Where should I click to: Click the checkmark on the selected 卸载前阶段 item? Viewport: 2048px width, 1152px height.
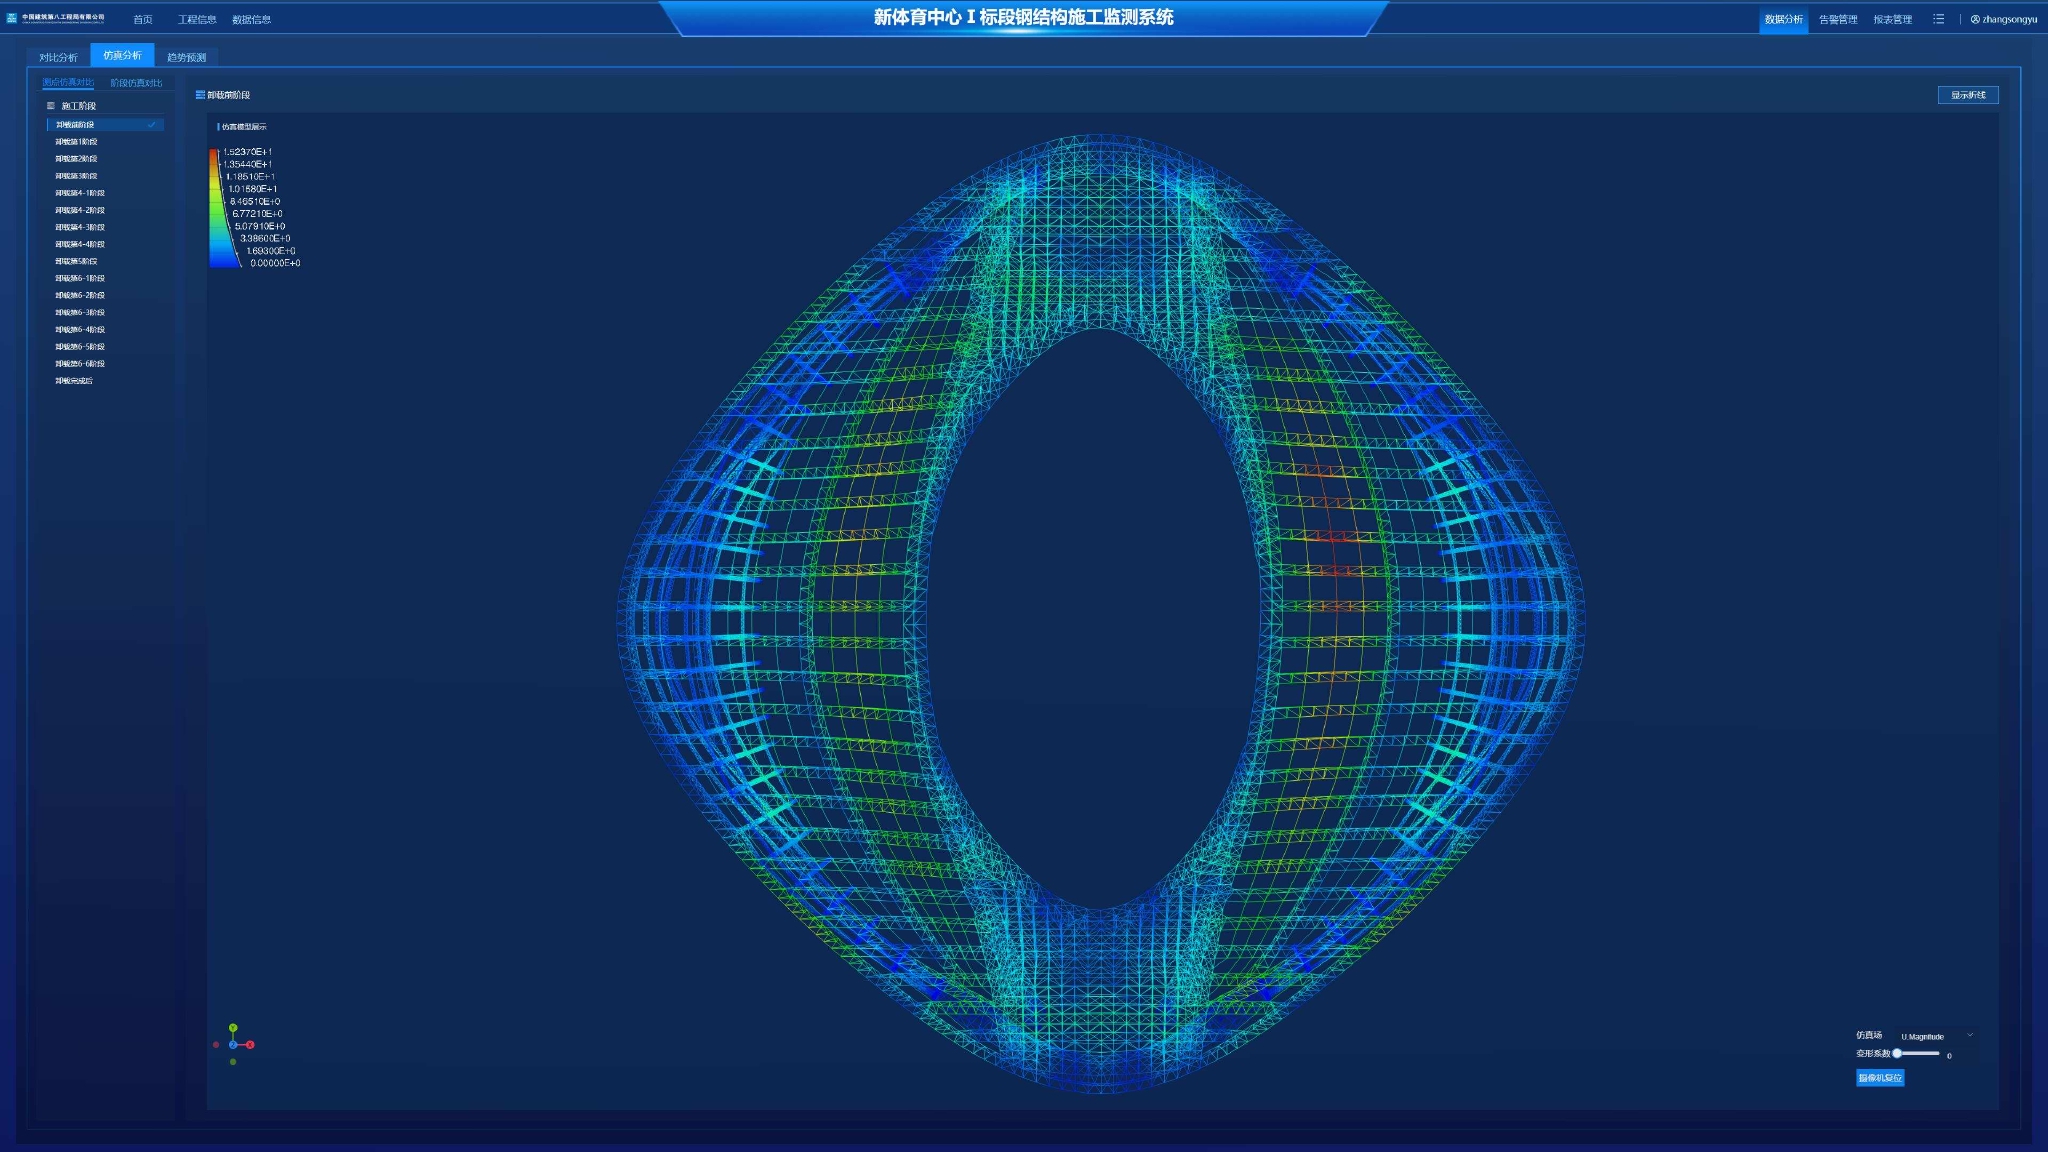[152, 125]
